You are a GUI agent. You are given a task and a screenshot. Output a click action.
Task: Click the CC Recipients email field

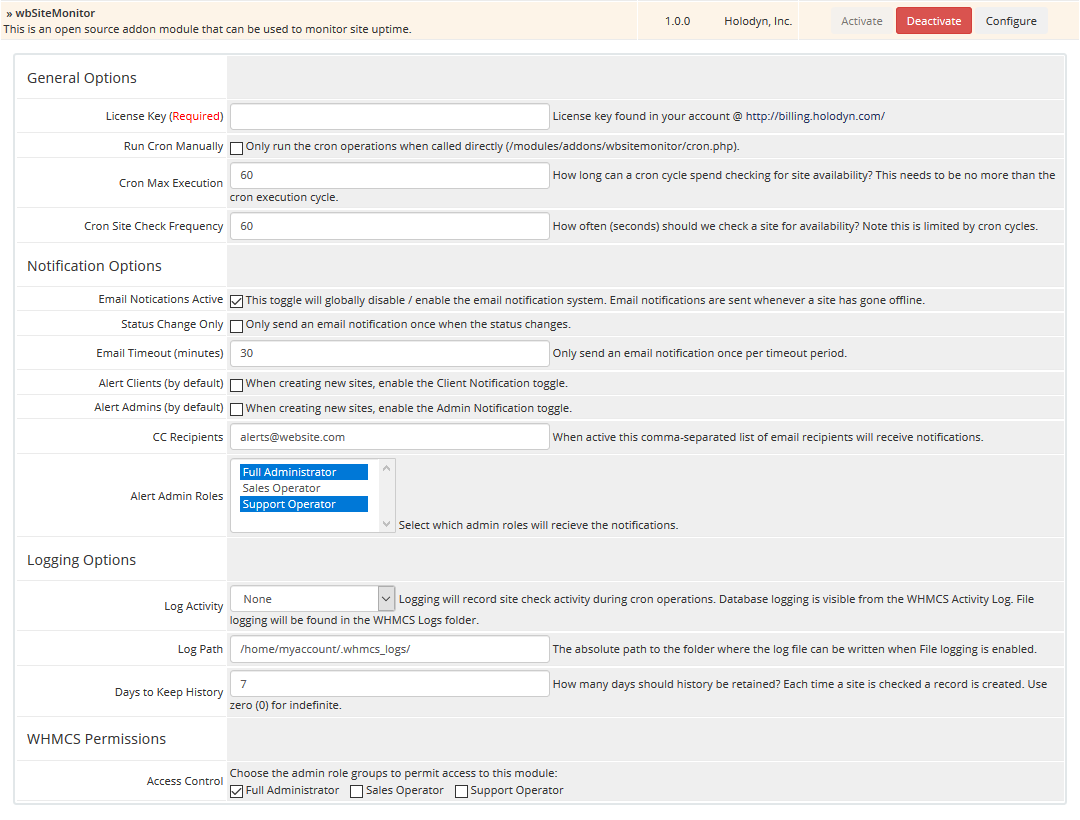(390, 437)
